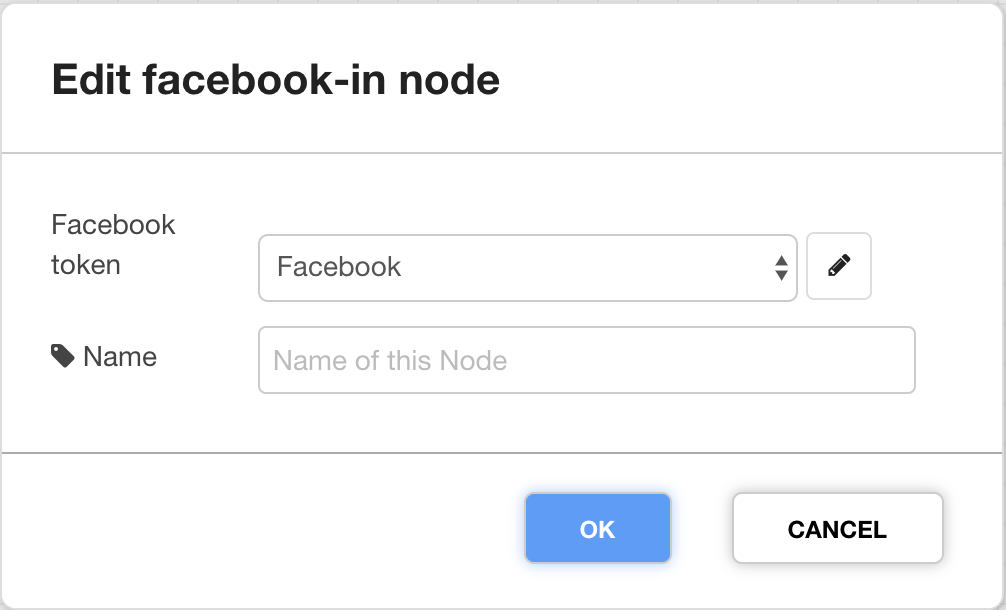Click inside the Name of this Node field
Screen dimensions: 1006x610
[x=587, y=360]
